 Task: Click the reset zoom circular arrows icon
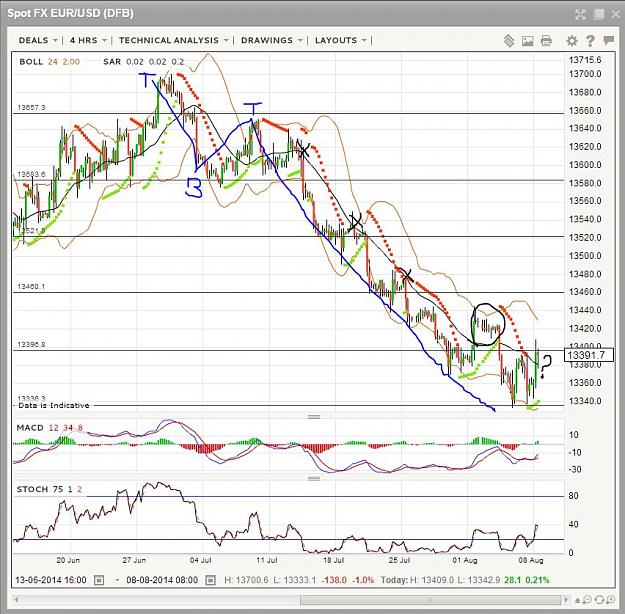click(599, 600)
